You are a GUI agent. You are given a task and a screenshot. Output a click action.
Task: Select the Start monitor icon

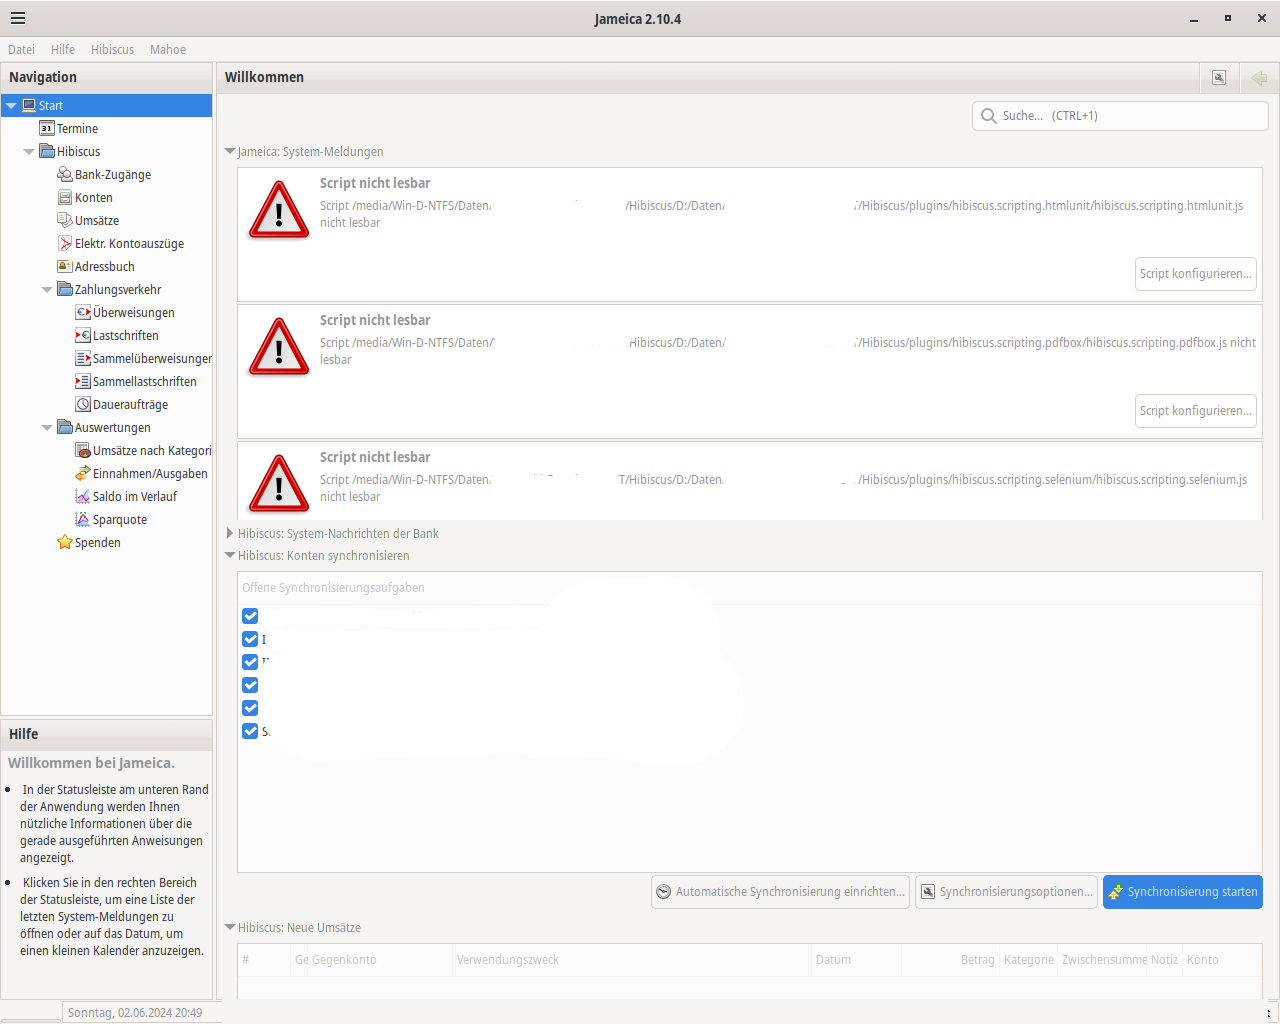click(x=29, y=105)
